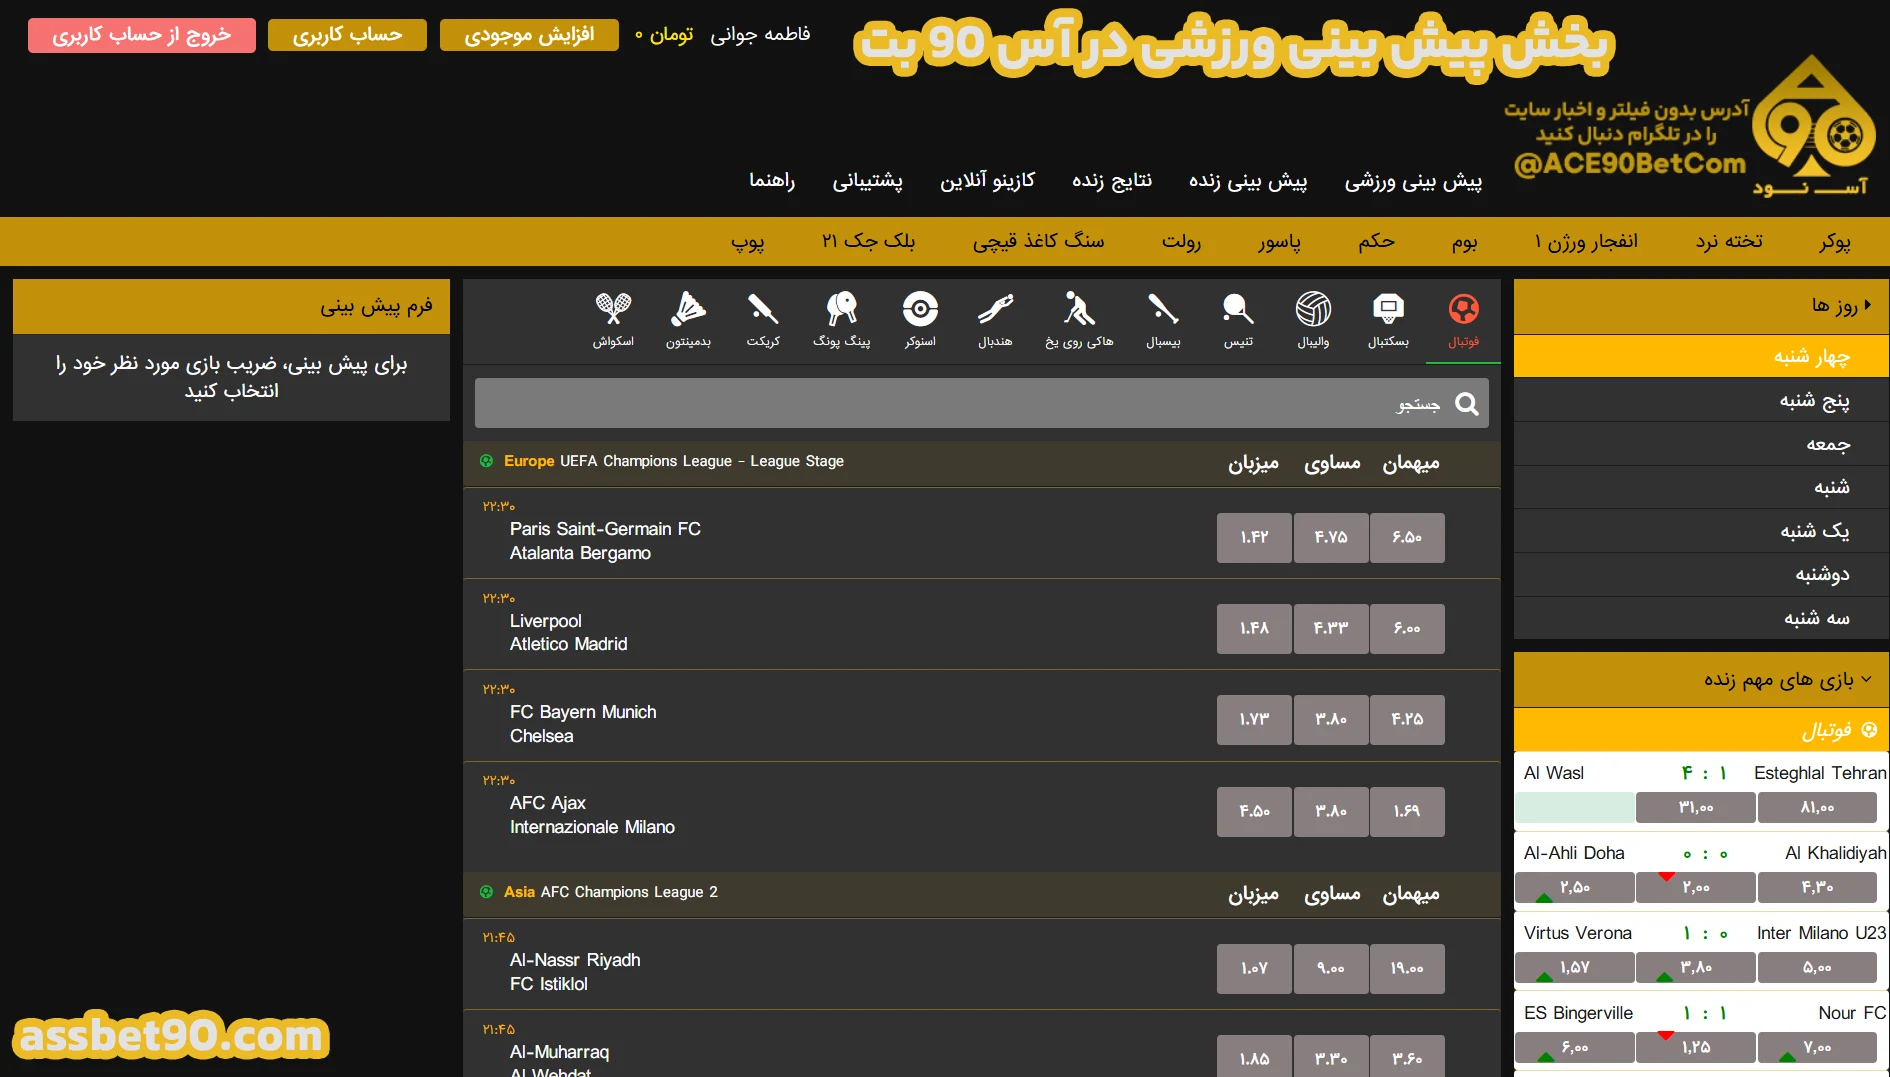Viewport: 1890px width, 1077px height.
Task: Open the volleyball sport category
Action: [1313, 319]
